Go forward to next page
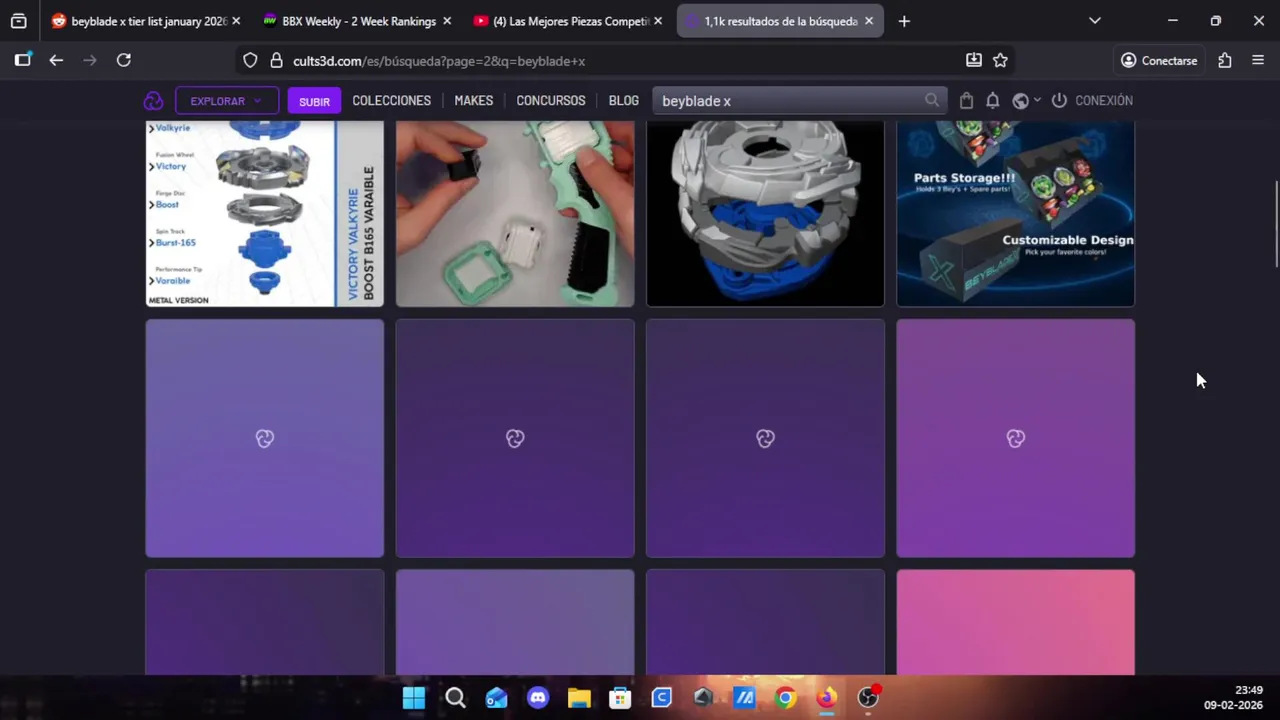Viewport: 1280px width, 720px height. point(90,61)
